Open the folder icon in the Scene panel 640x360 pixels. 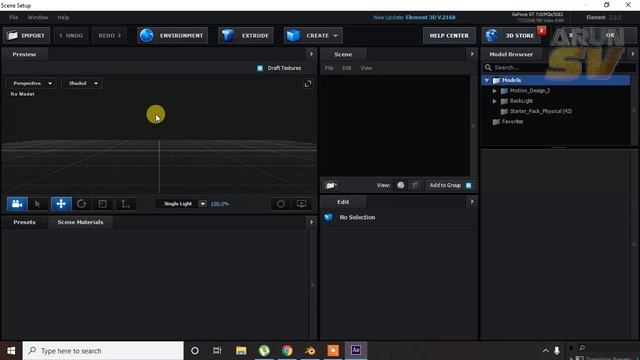pyautogui.click(x=330, y=185)
